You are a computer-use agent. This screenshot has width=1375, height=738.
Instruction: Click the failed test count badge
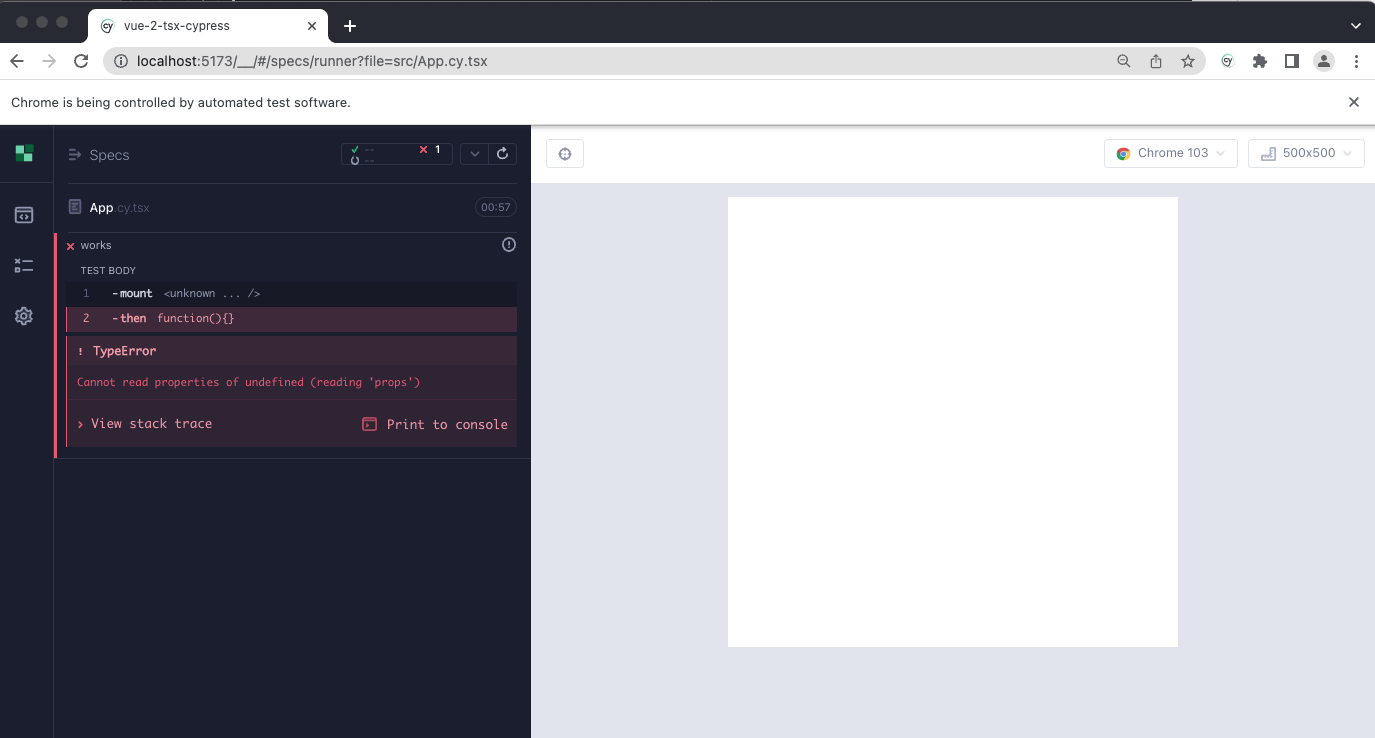point(430,150)
